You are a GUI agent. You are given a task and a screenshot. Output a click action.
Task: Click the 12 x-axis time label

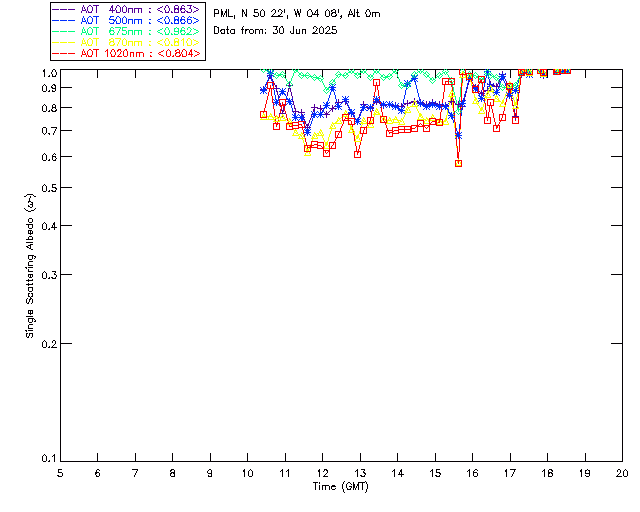(322, 474)
